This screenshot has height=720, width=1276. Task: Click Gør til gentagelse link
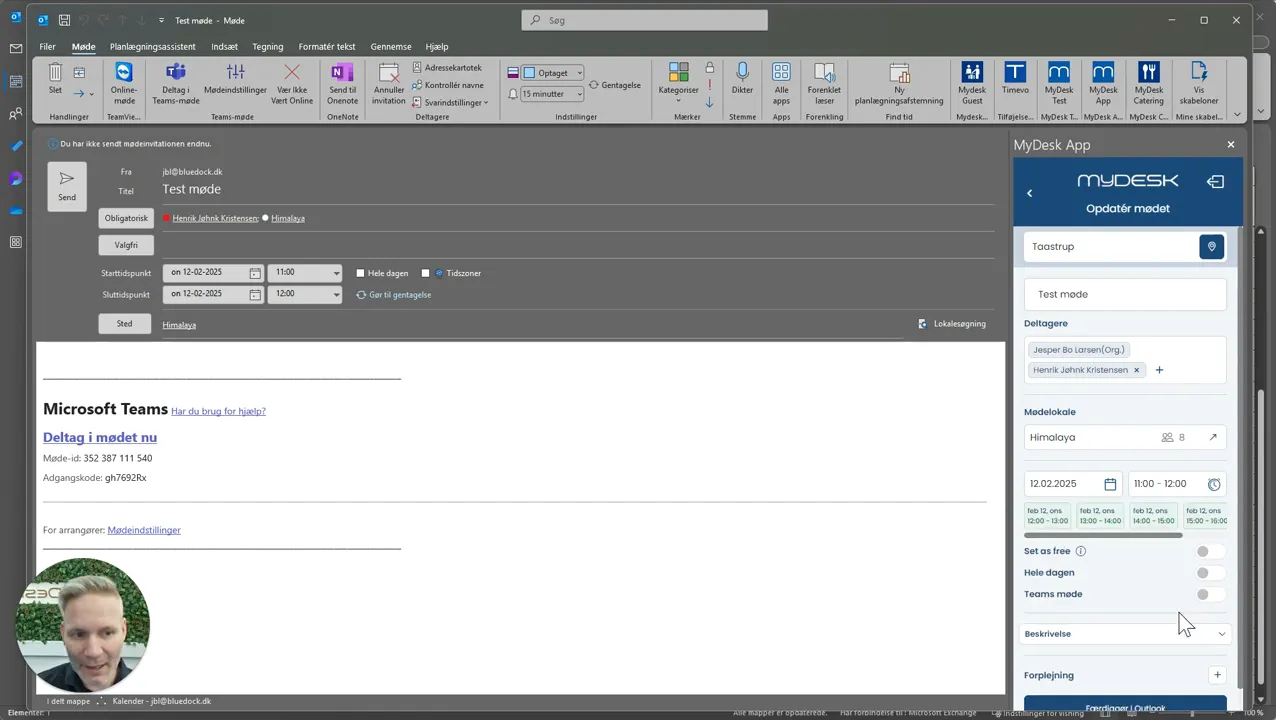point(394,295)
